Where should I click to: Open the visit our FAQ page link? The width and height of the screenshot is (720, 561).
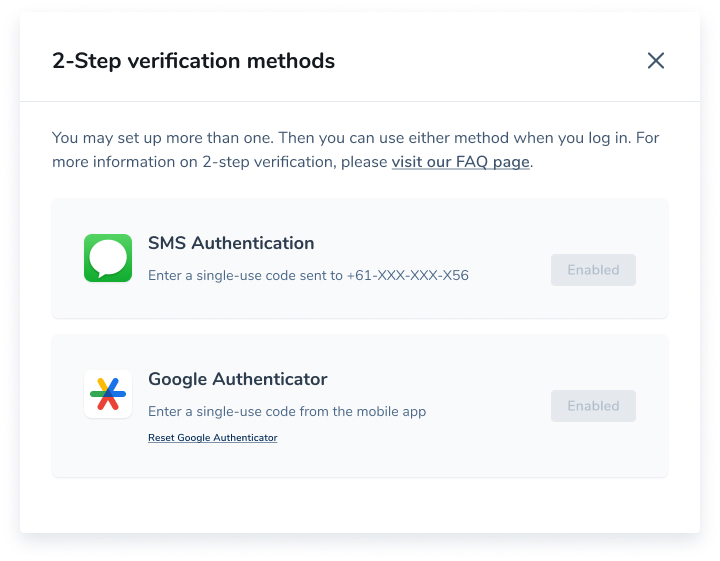(461, 162)
